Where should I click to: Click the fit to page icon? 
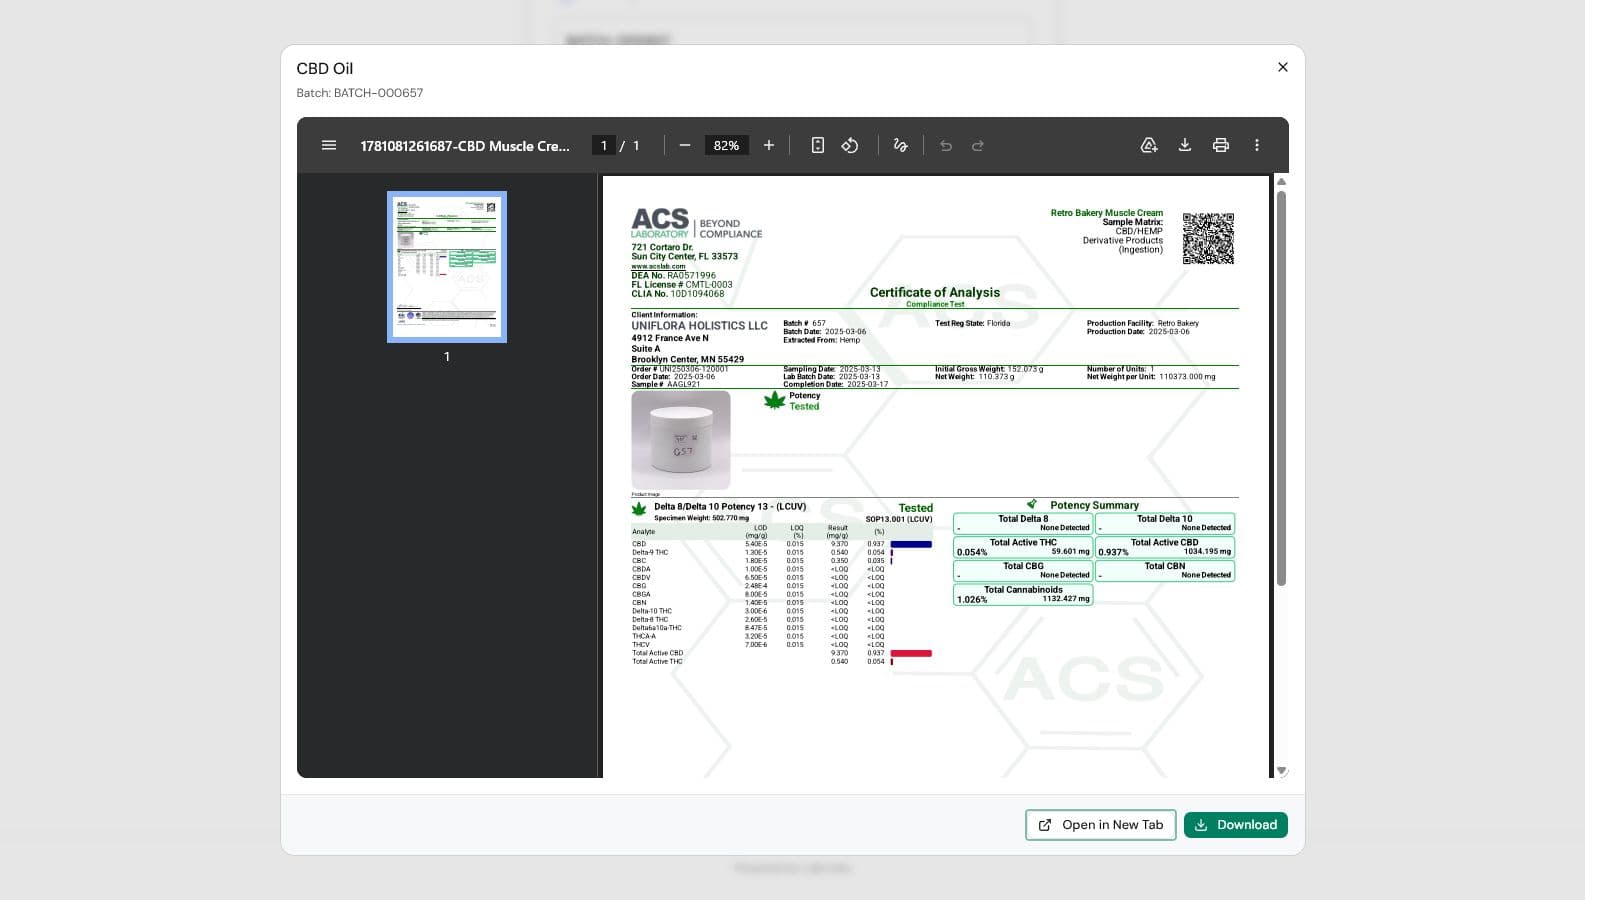point(817,145)
